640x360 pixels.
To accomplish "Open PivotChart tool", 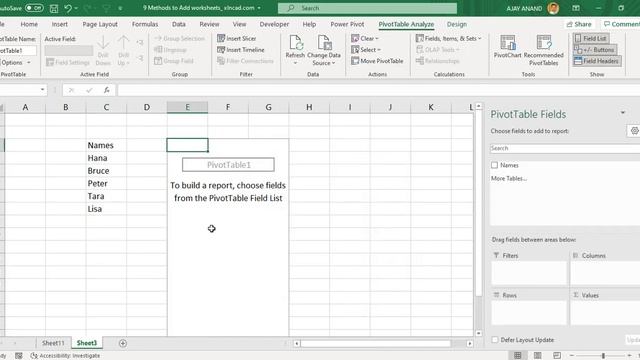I will (507, 47).
